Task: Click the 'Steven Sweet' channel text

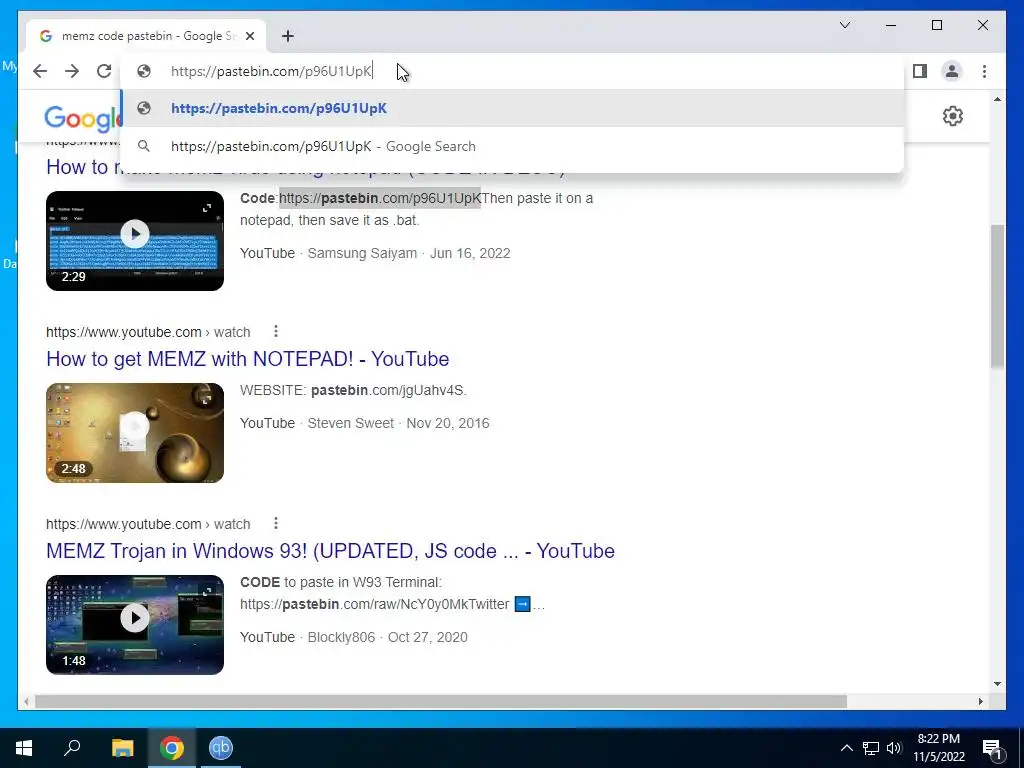Action: tap(351, 423)
